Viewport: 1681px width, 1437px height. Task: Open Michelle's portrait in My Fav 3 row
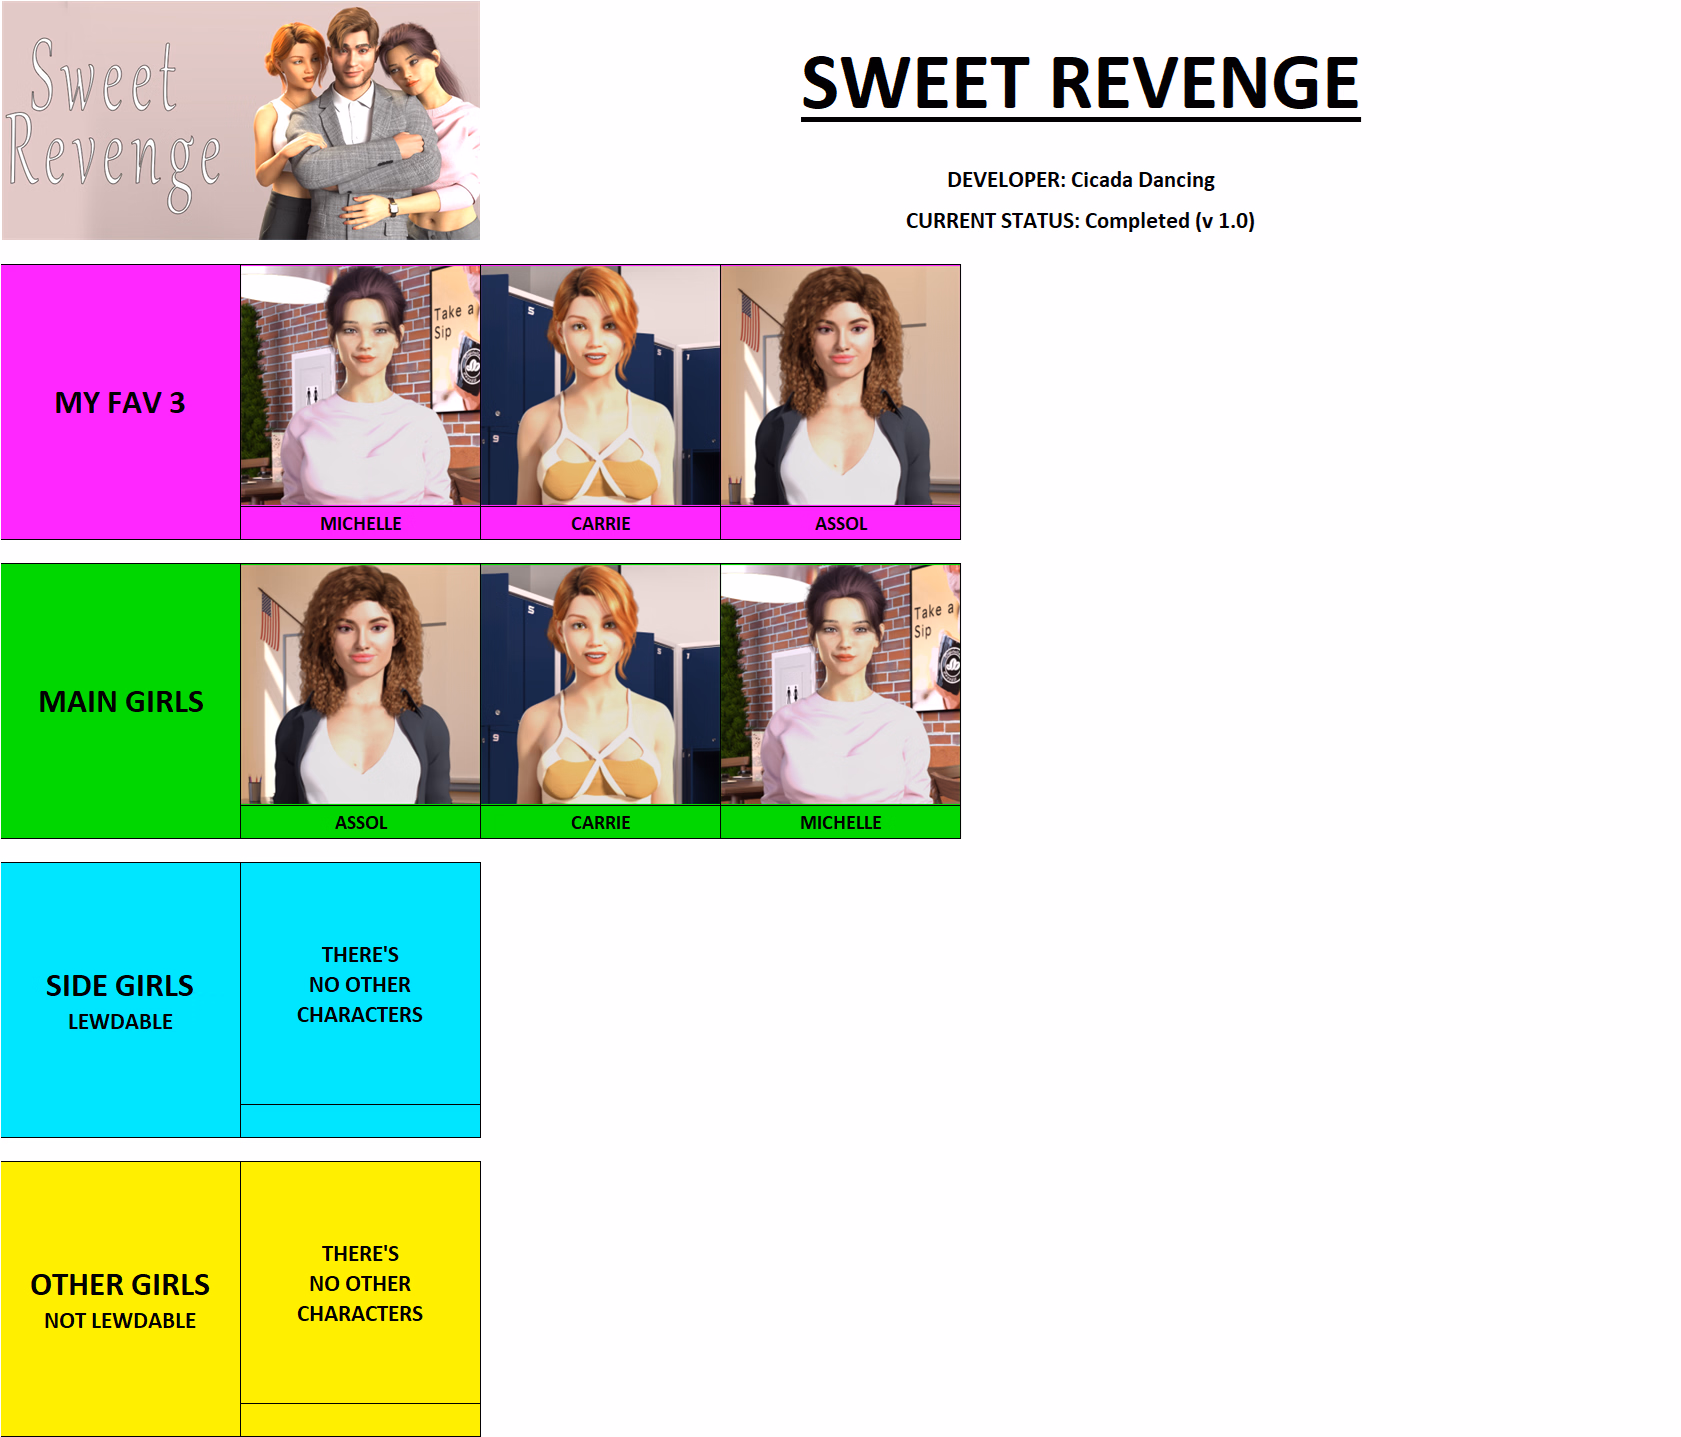(x=360, y=385)
